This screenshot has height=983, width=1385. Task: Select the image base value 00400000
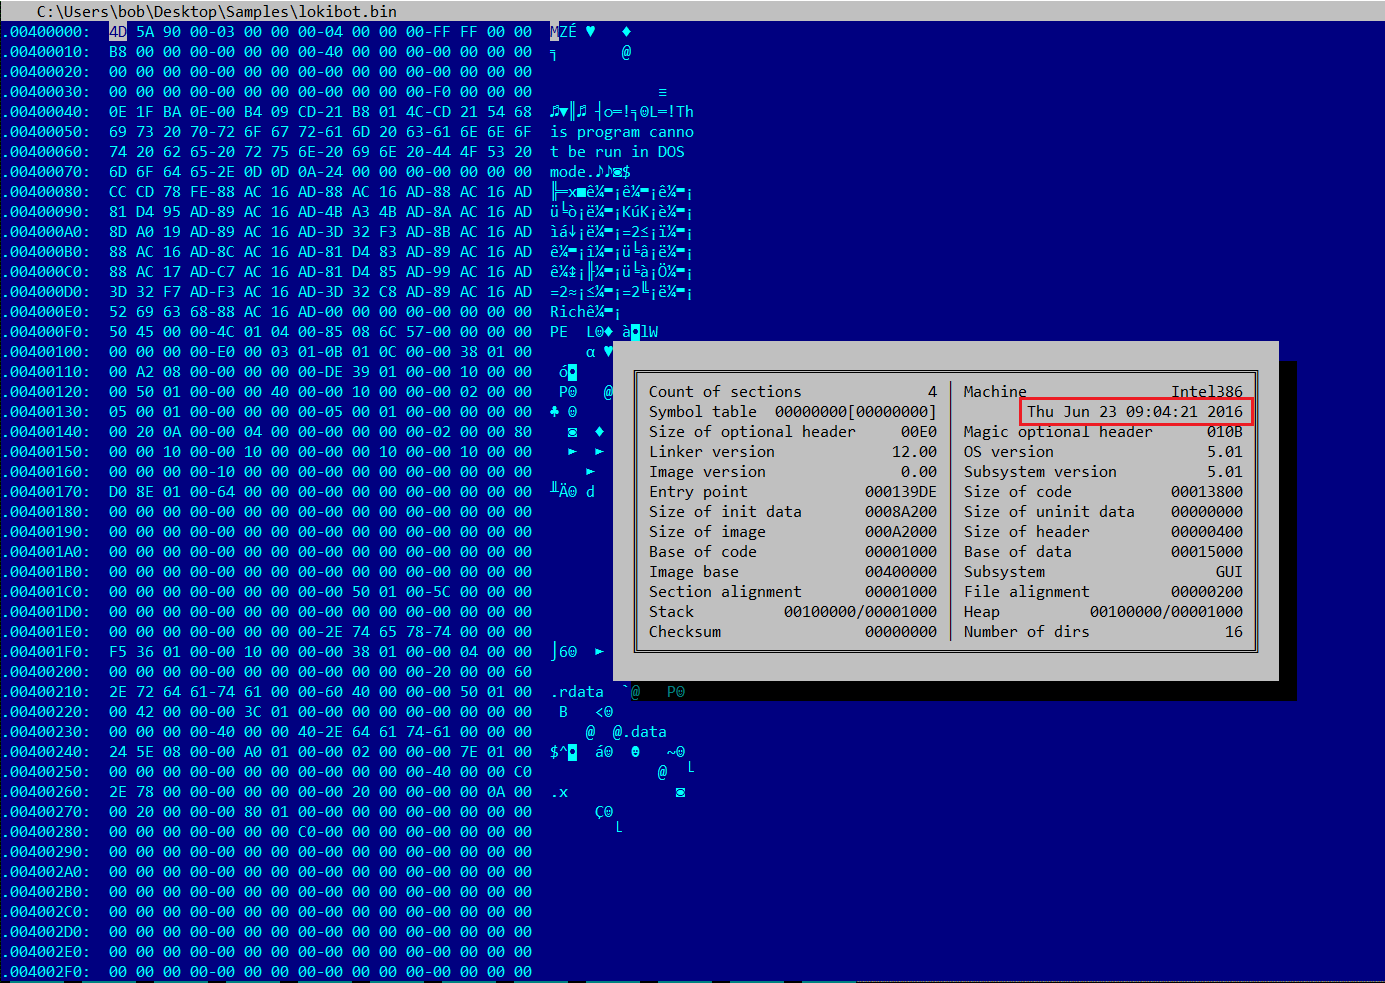point(901,572)
